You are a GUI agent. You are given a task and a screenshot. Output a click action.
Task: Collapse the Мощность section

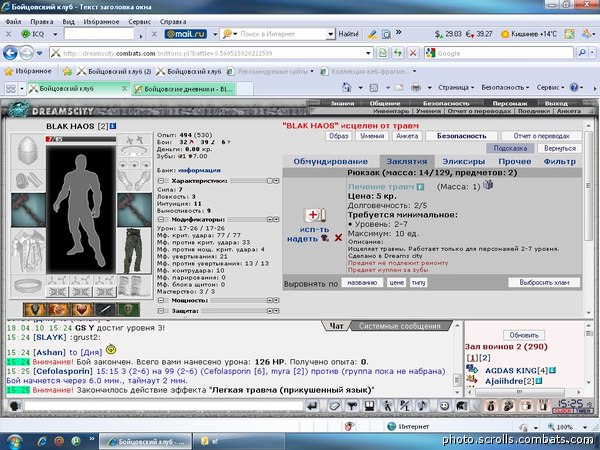(161, 300)
